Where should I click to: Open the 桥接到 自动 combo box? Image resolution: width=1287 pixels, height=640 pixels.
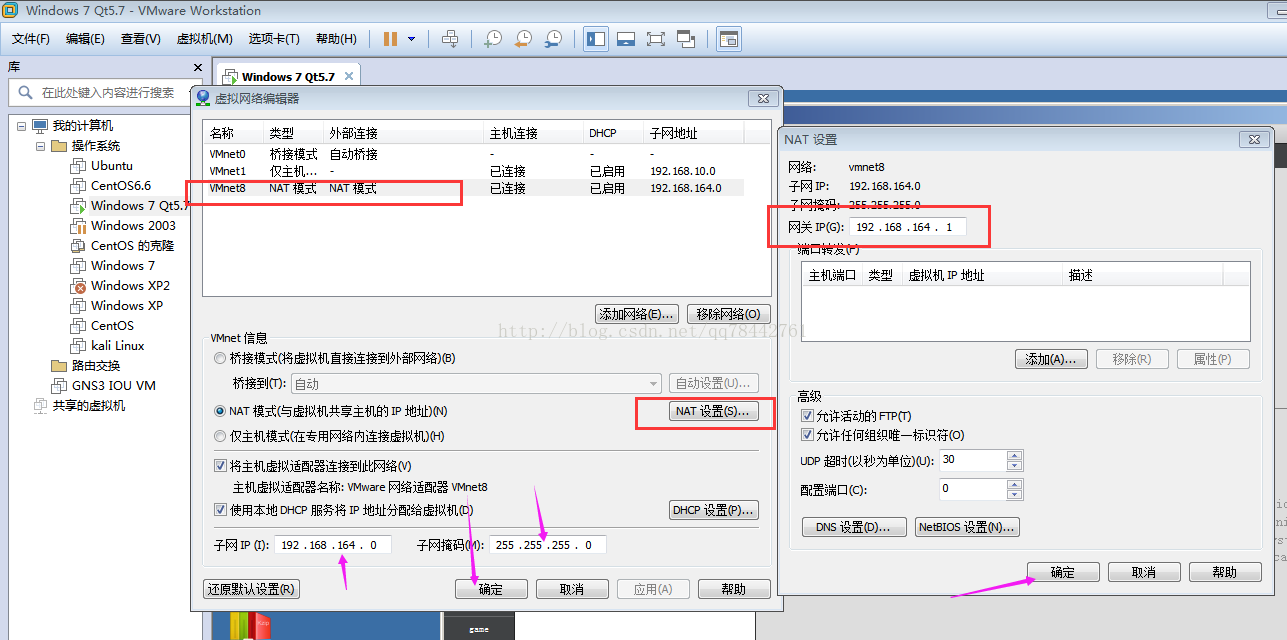[476, 384]
